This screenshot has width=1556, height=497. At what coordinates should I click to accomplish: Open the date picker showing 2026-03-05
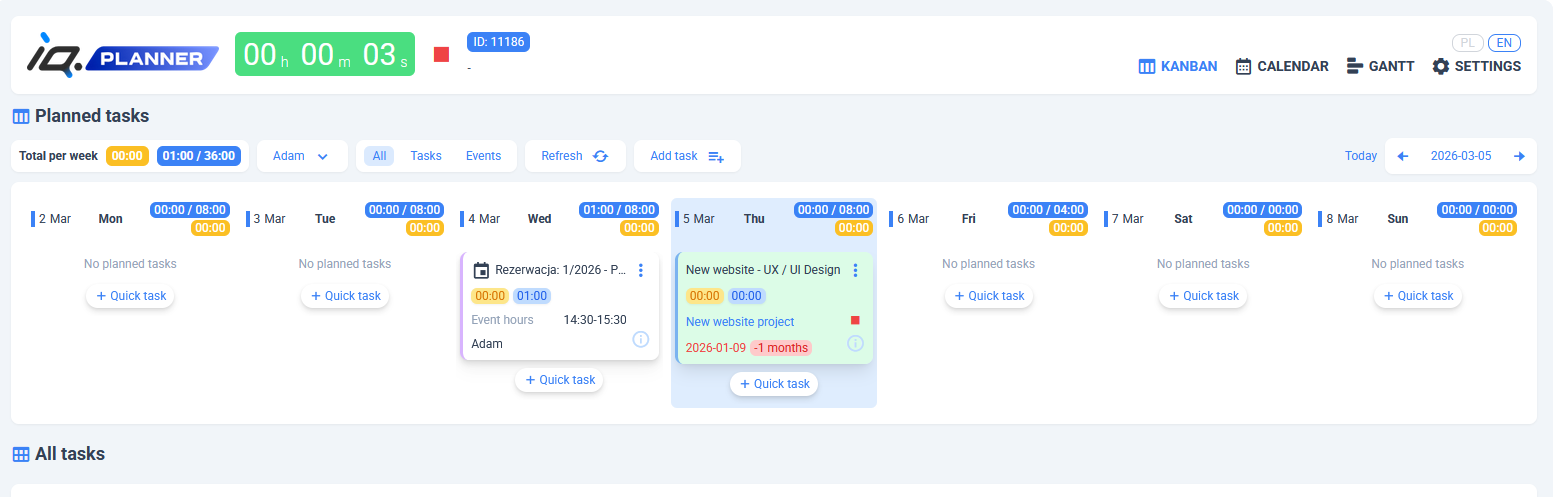tap(1460, 156)
